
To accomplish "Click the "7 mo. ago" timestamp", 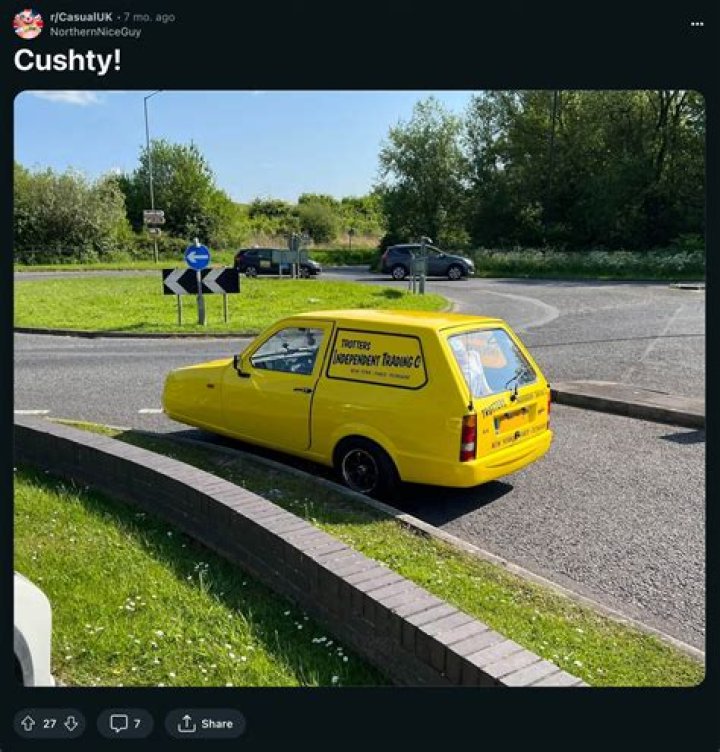I will click(x=148, y=17).
